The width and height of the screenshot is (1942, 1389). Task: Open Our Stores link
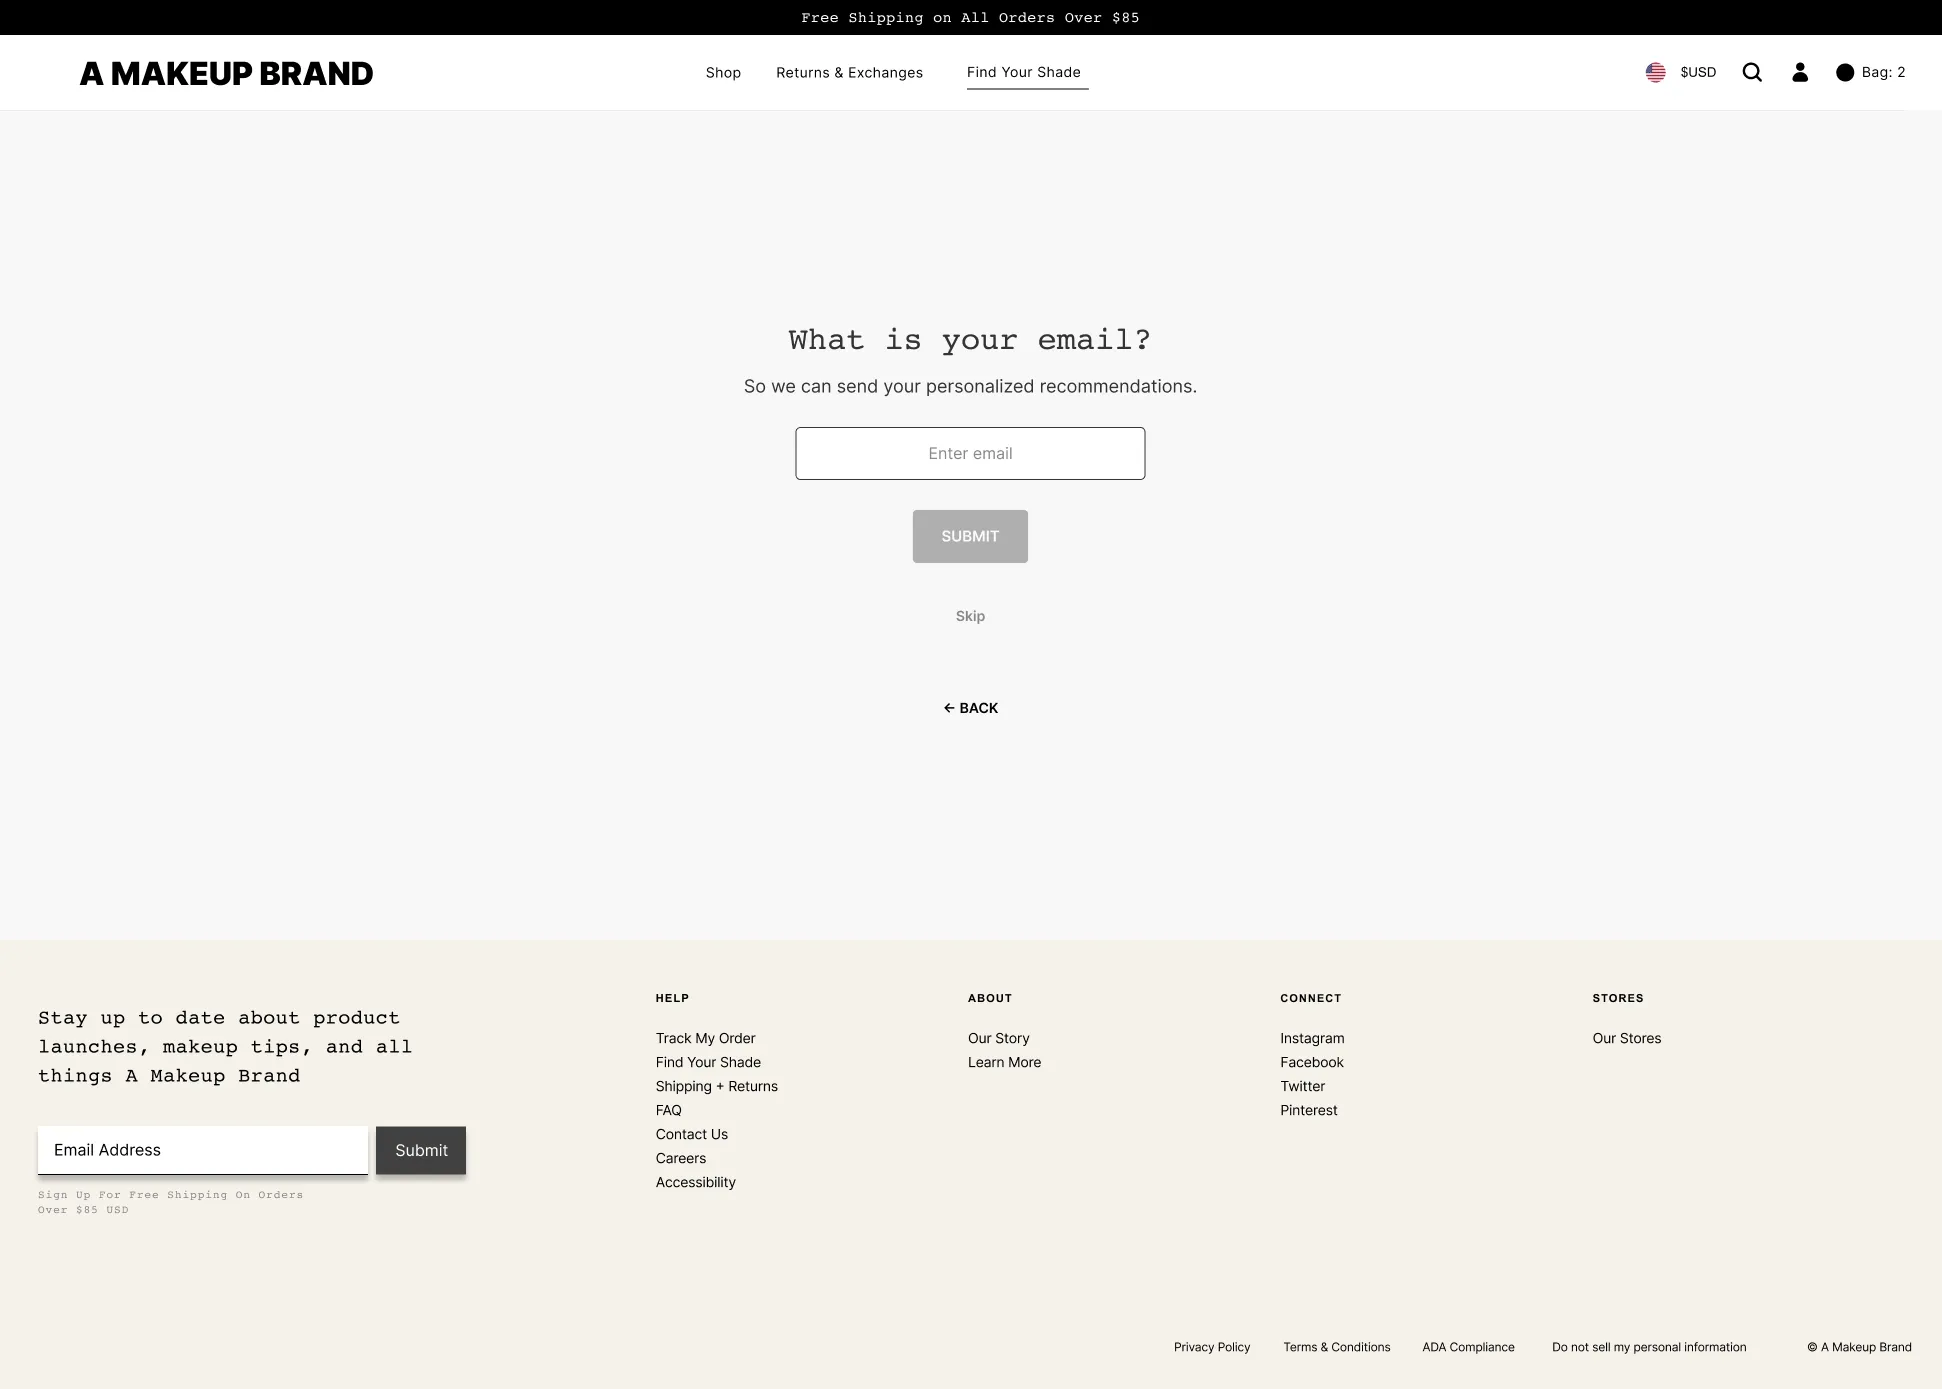pyautogui.click(x=1626, y=1038)
